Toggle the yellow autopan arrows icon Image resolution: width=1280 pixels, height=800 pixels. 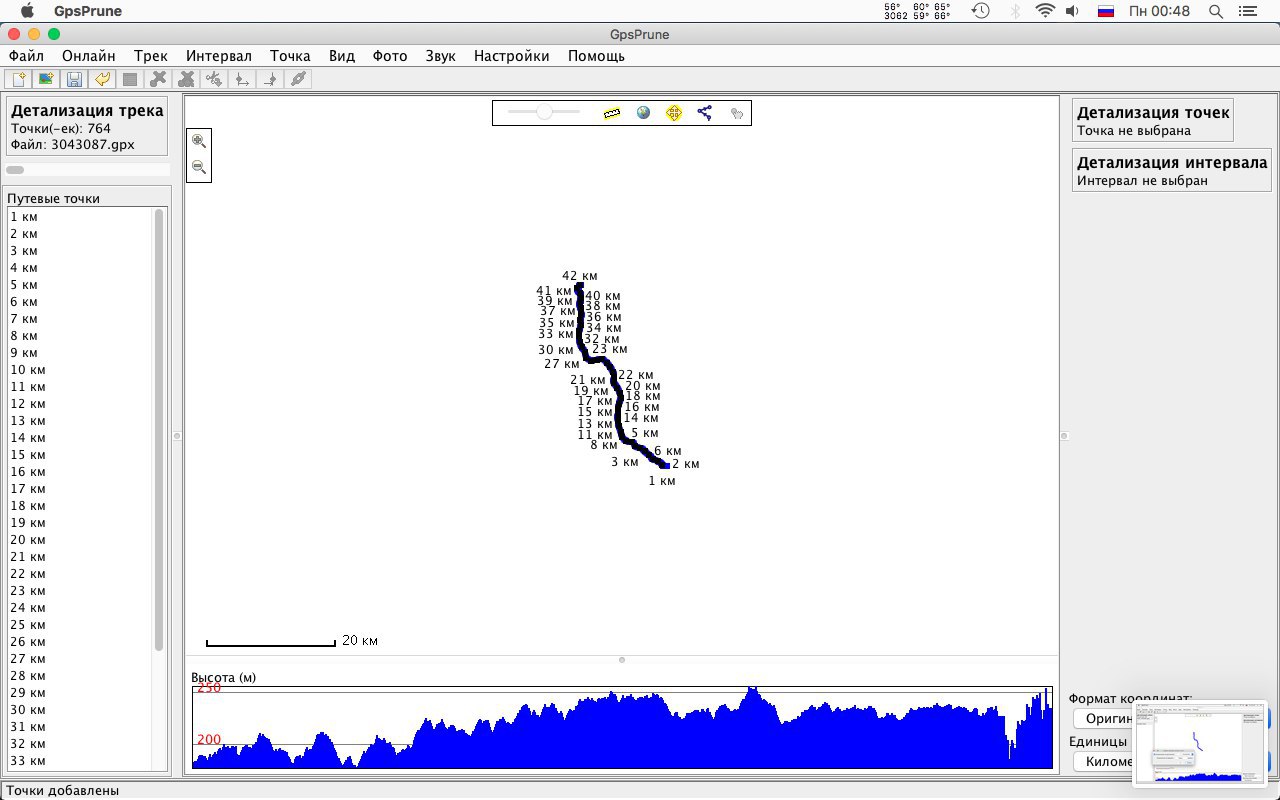tap(674, 113)
